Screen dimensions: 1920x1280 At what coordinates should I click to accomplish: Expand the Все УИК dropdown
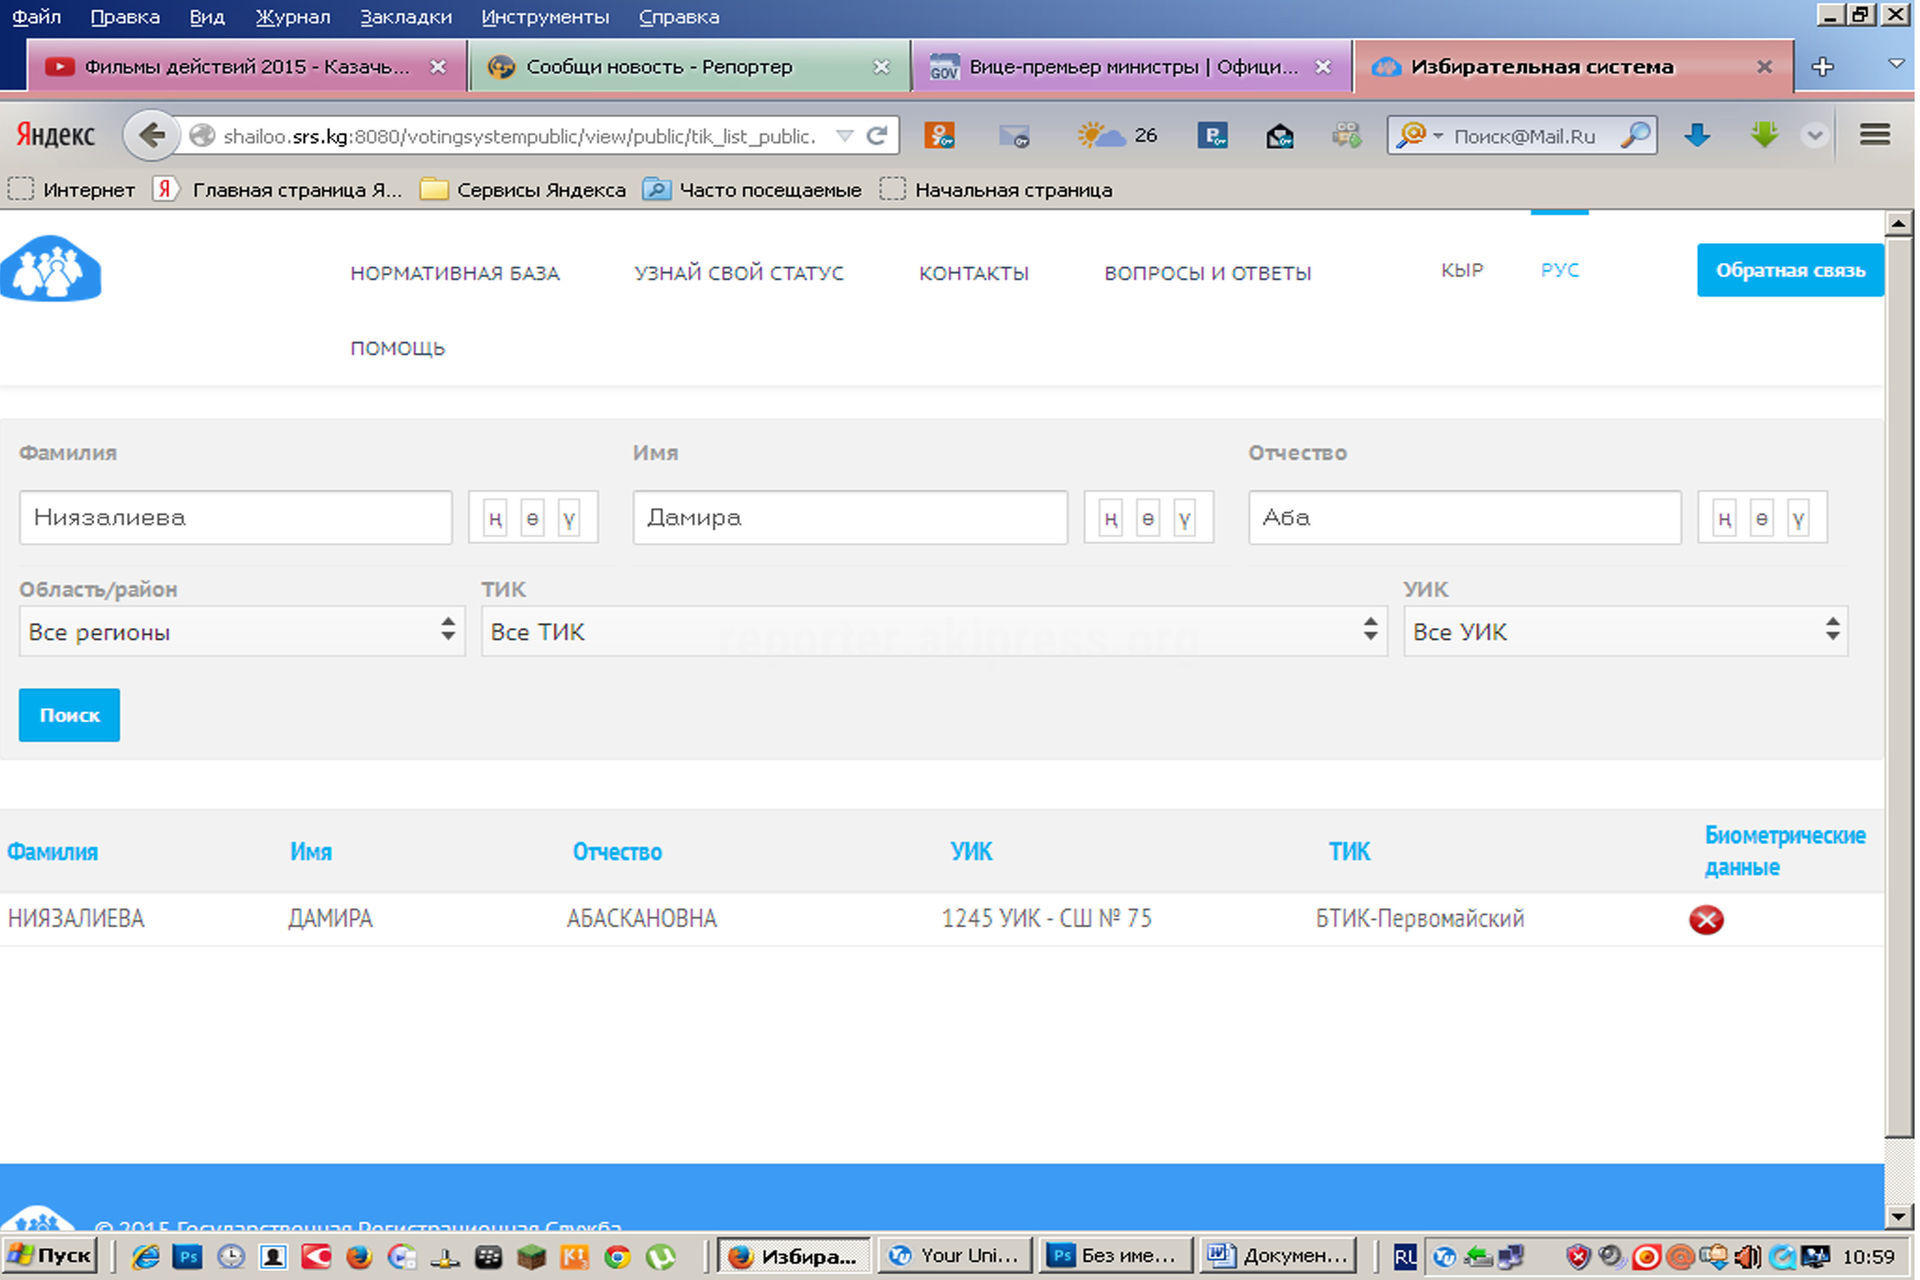tap(1625, 631)
